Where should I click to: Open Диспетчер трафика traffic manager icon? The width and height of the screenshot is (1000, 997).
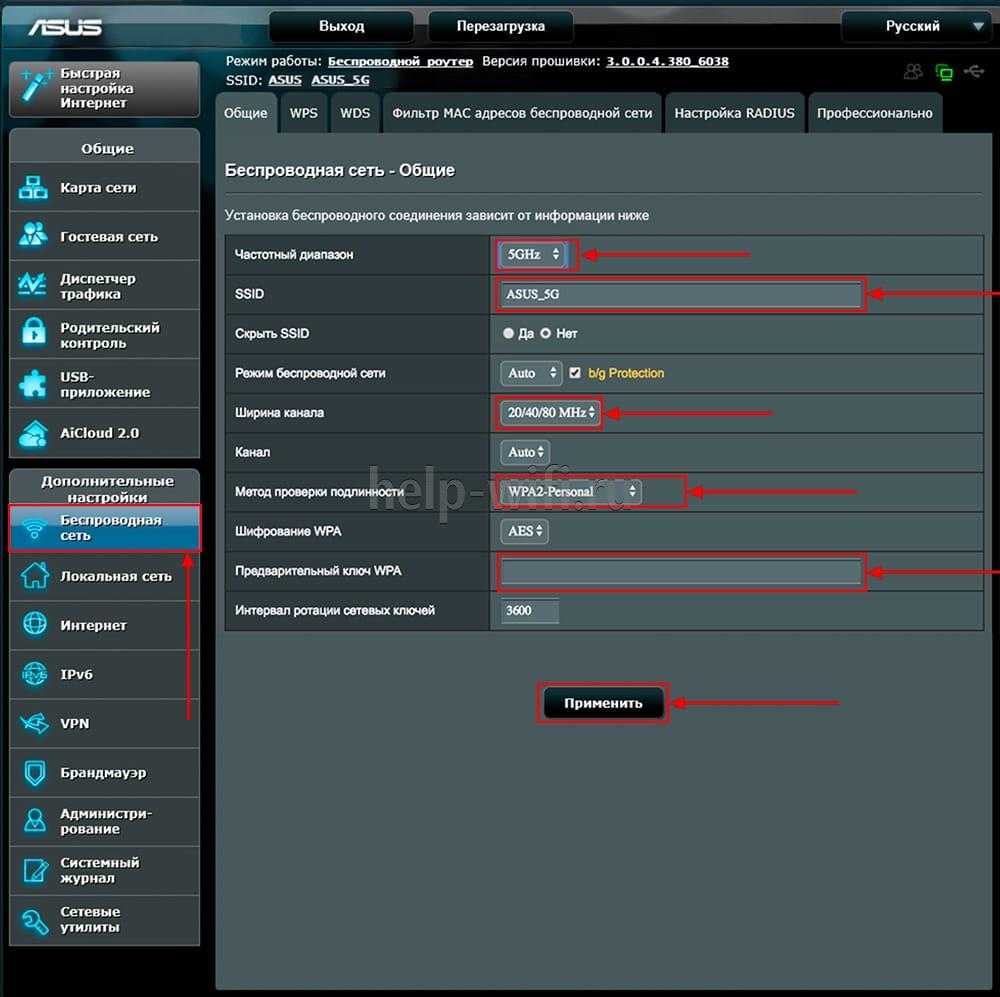click(x=34, y=286)
